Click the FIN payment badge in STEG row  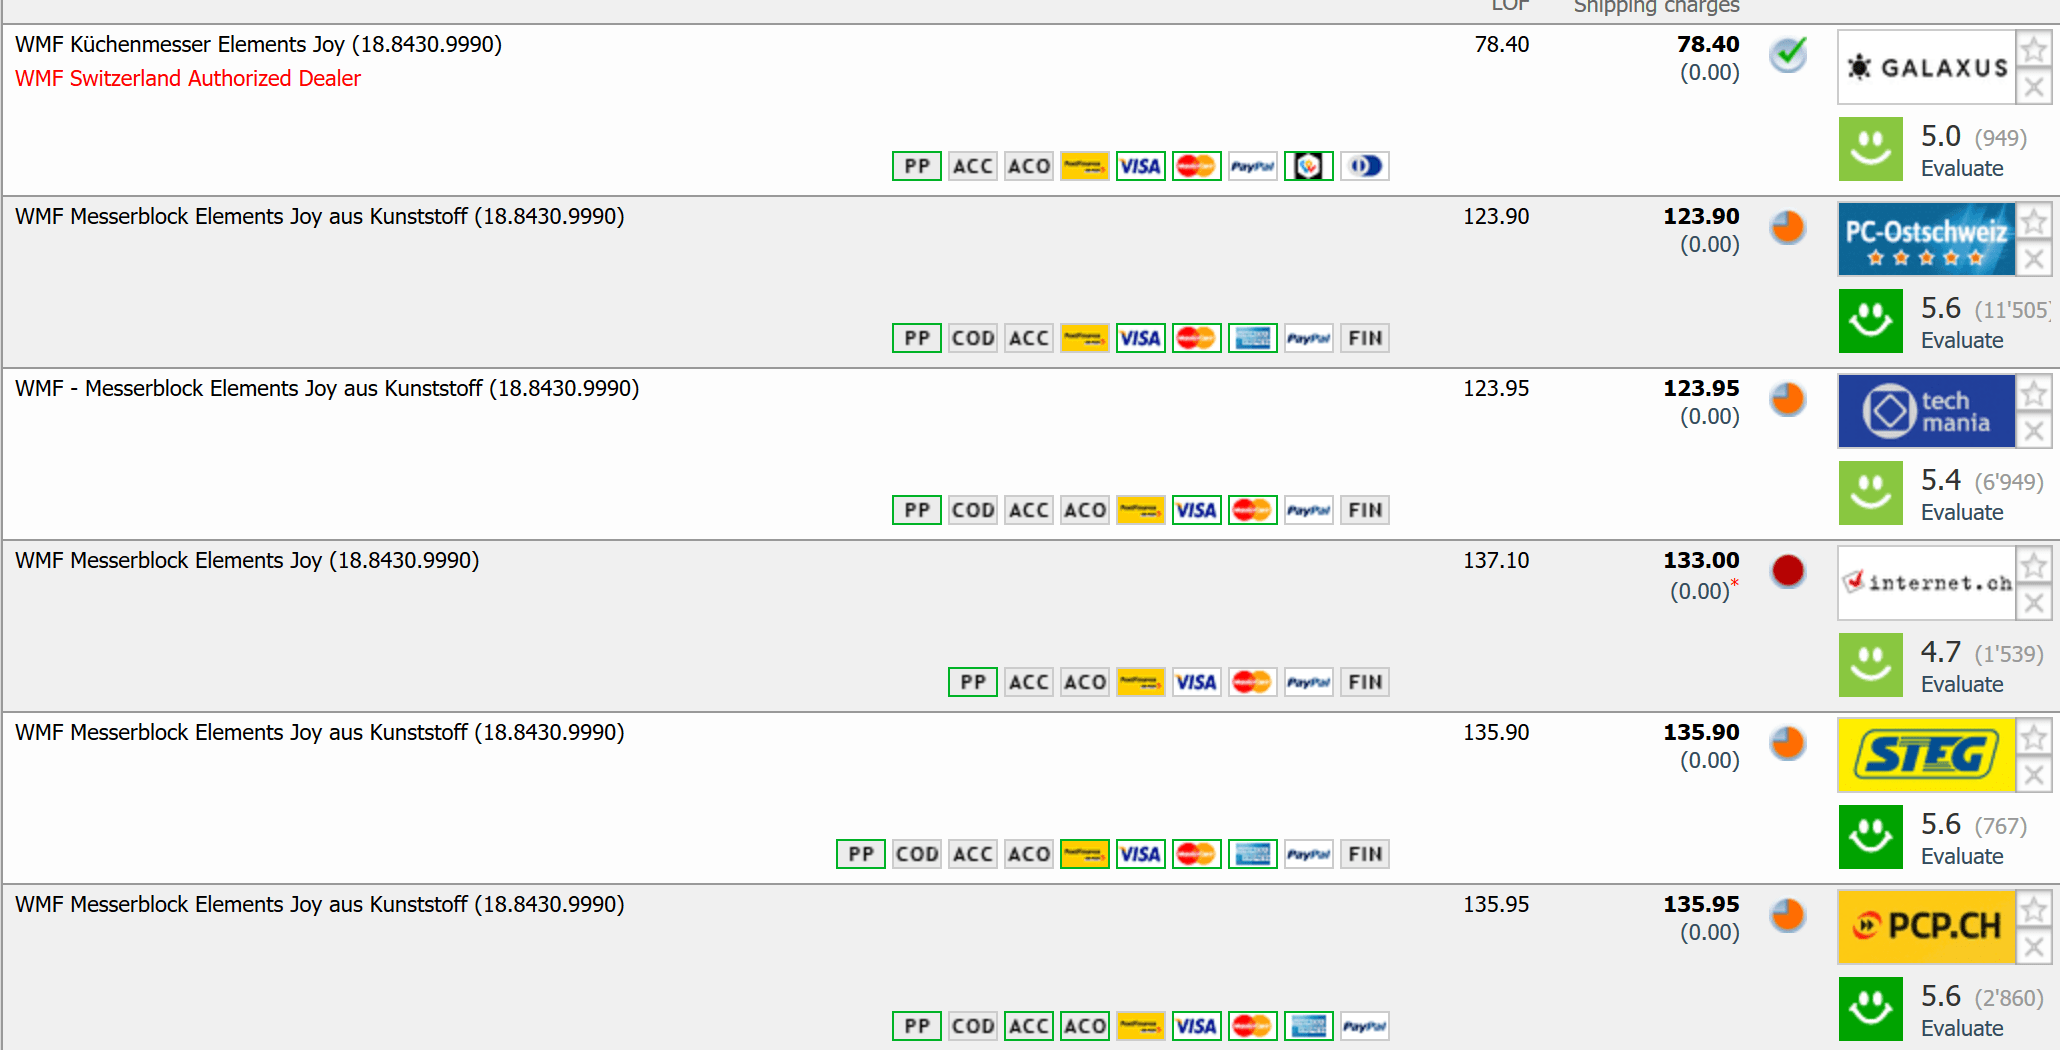(1365, 854)
